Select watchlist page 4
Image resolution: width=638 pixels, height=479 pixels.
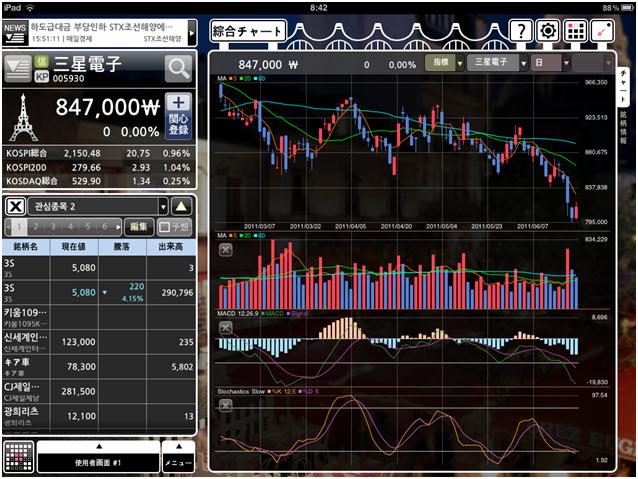click(70, 227)
